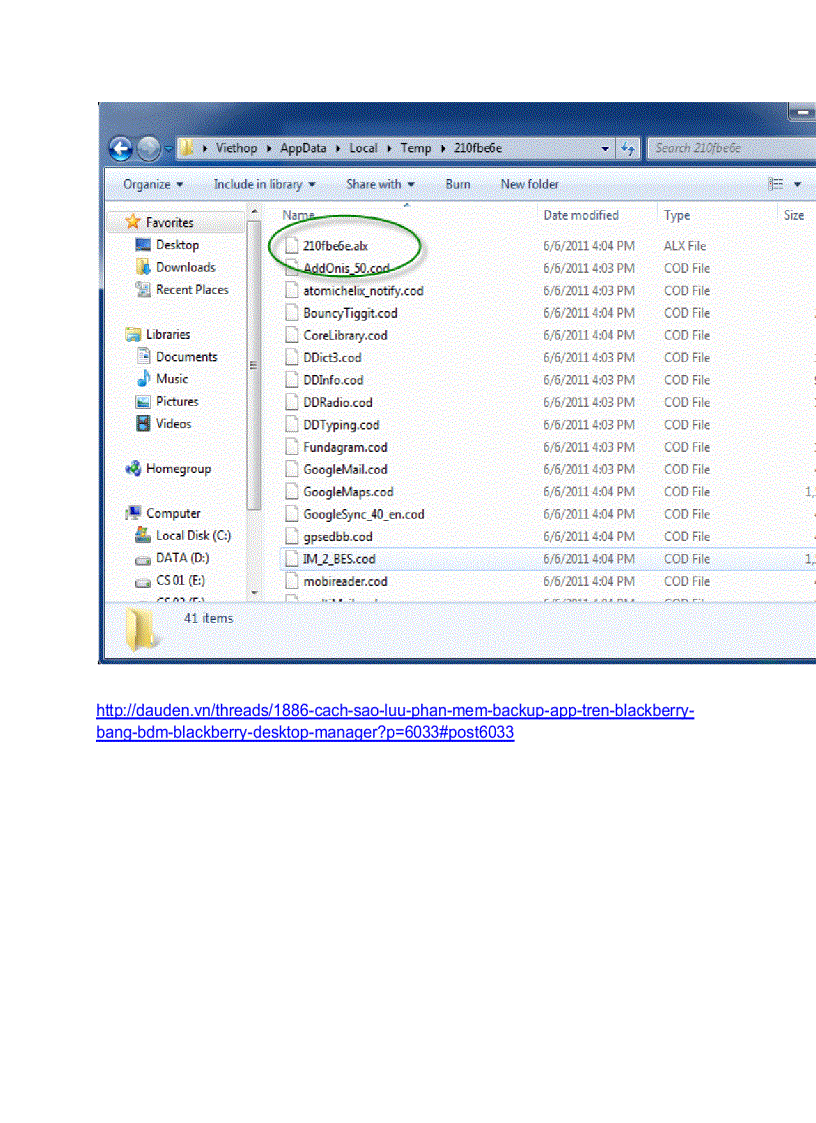
Task: Select the Pictures library icon
Action: pyautogui.click(x=144, y=401)
